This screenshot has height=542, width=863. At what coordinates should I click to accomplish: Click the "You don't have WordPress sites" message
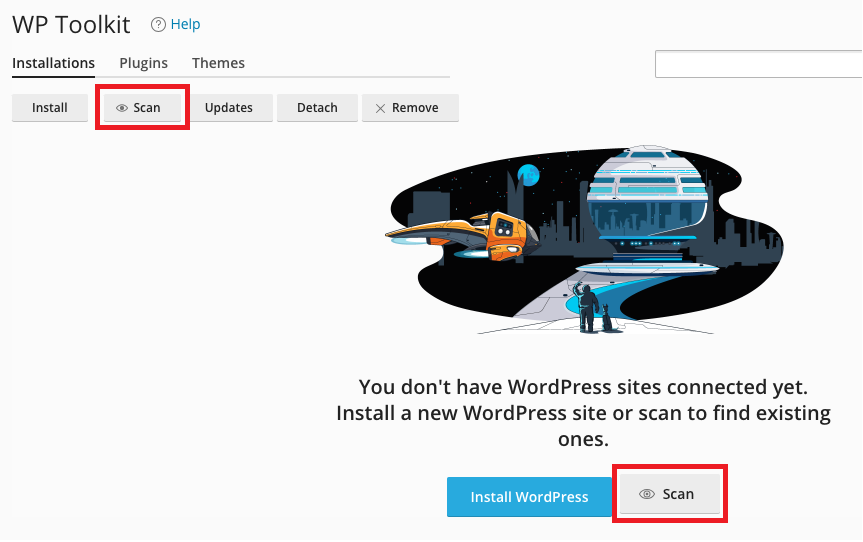tap(583, 387)
